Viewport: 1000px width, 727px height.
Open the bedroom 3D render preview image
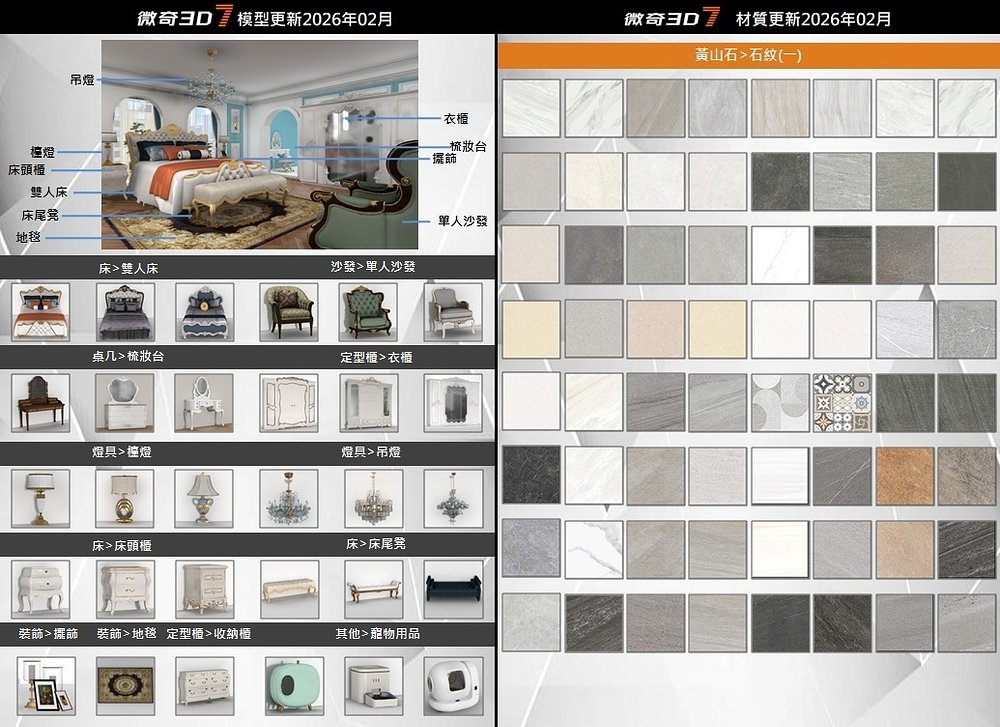pyautogui.click(x=260, y=145)
